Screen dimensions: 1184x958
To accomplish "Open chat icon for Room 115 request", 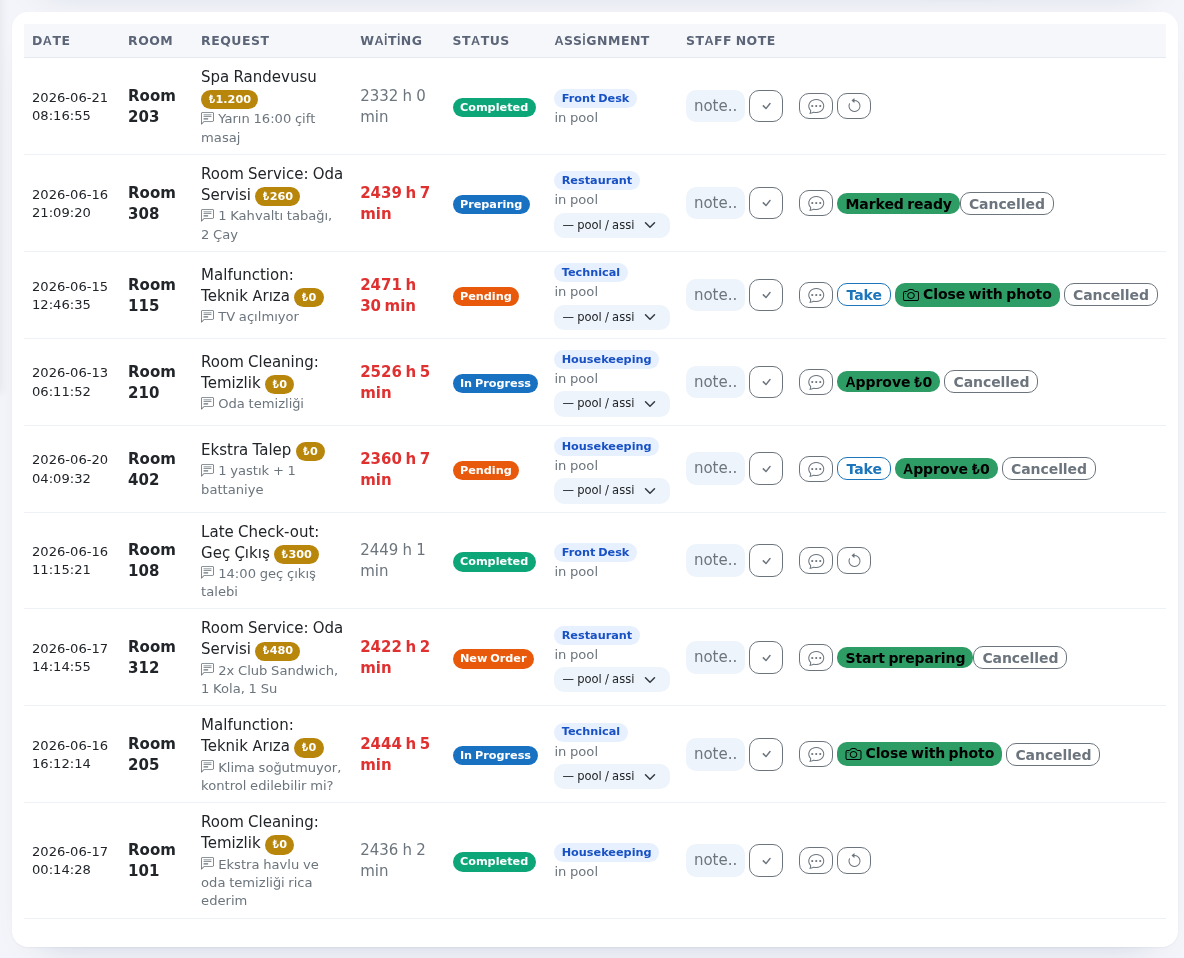I will point(816,295).
